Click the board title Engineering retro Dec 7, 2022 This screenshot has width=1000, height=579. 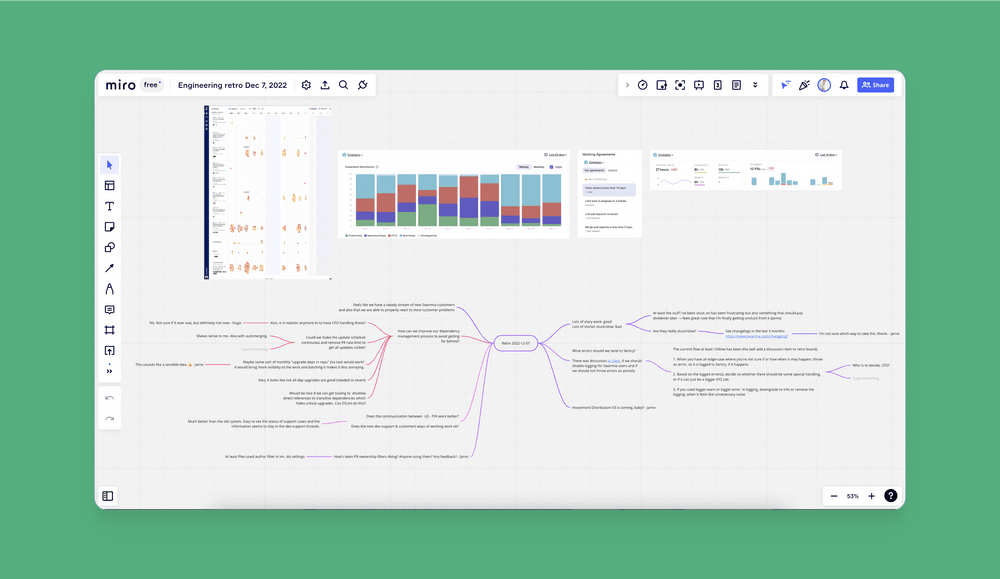coord(232,85)
